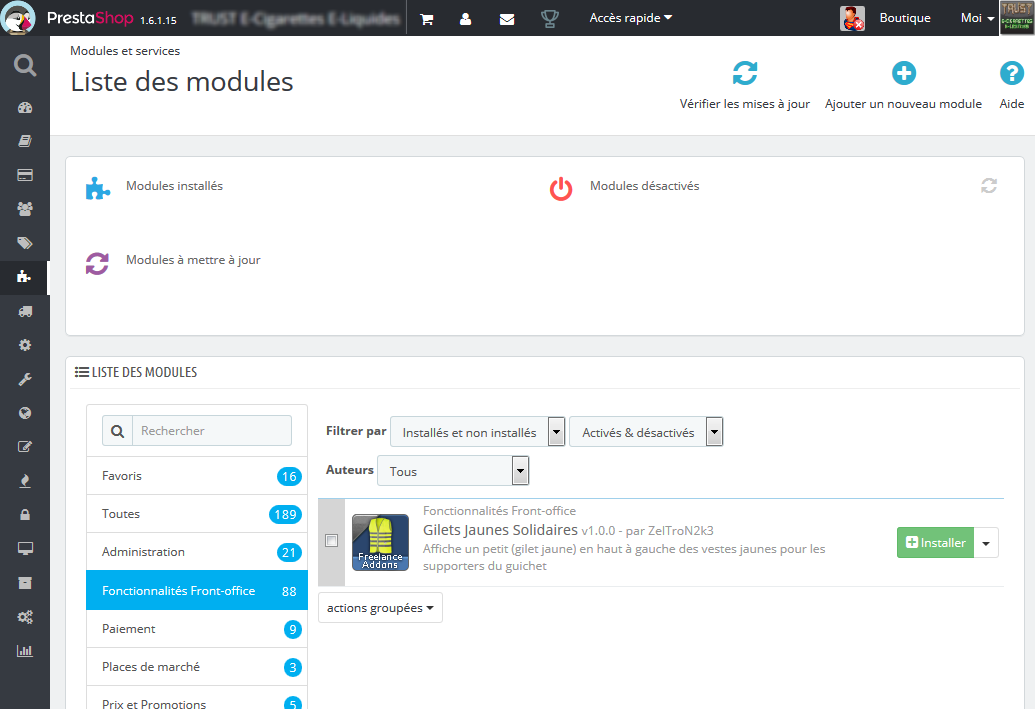
Task: Select the Modules puzzle icon in sidebar
Action: tap(24, 277)
